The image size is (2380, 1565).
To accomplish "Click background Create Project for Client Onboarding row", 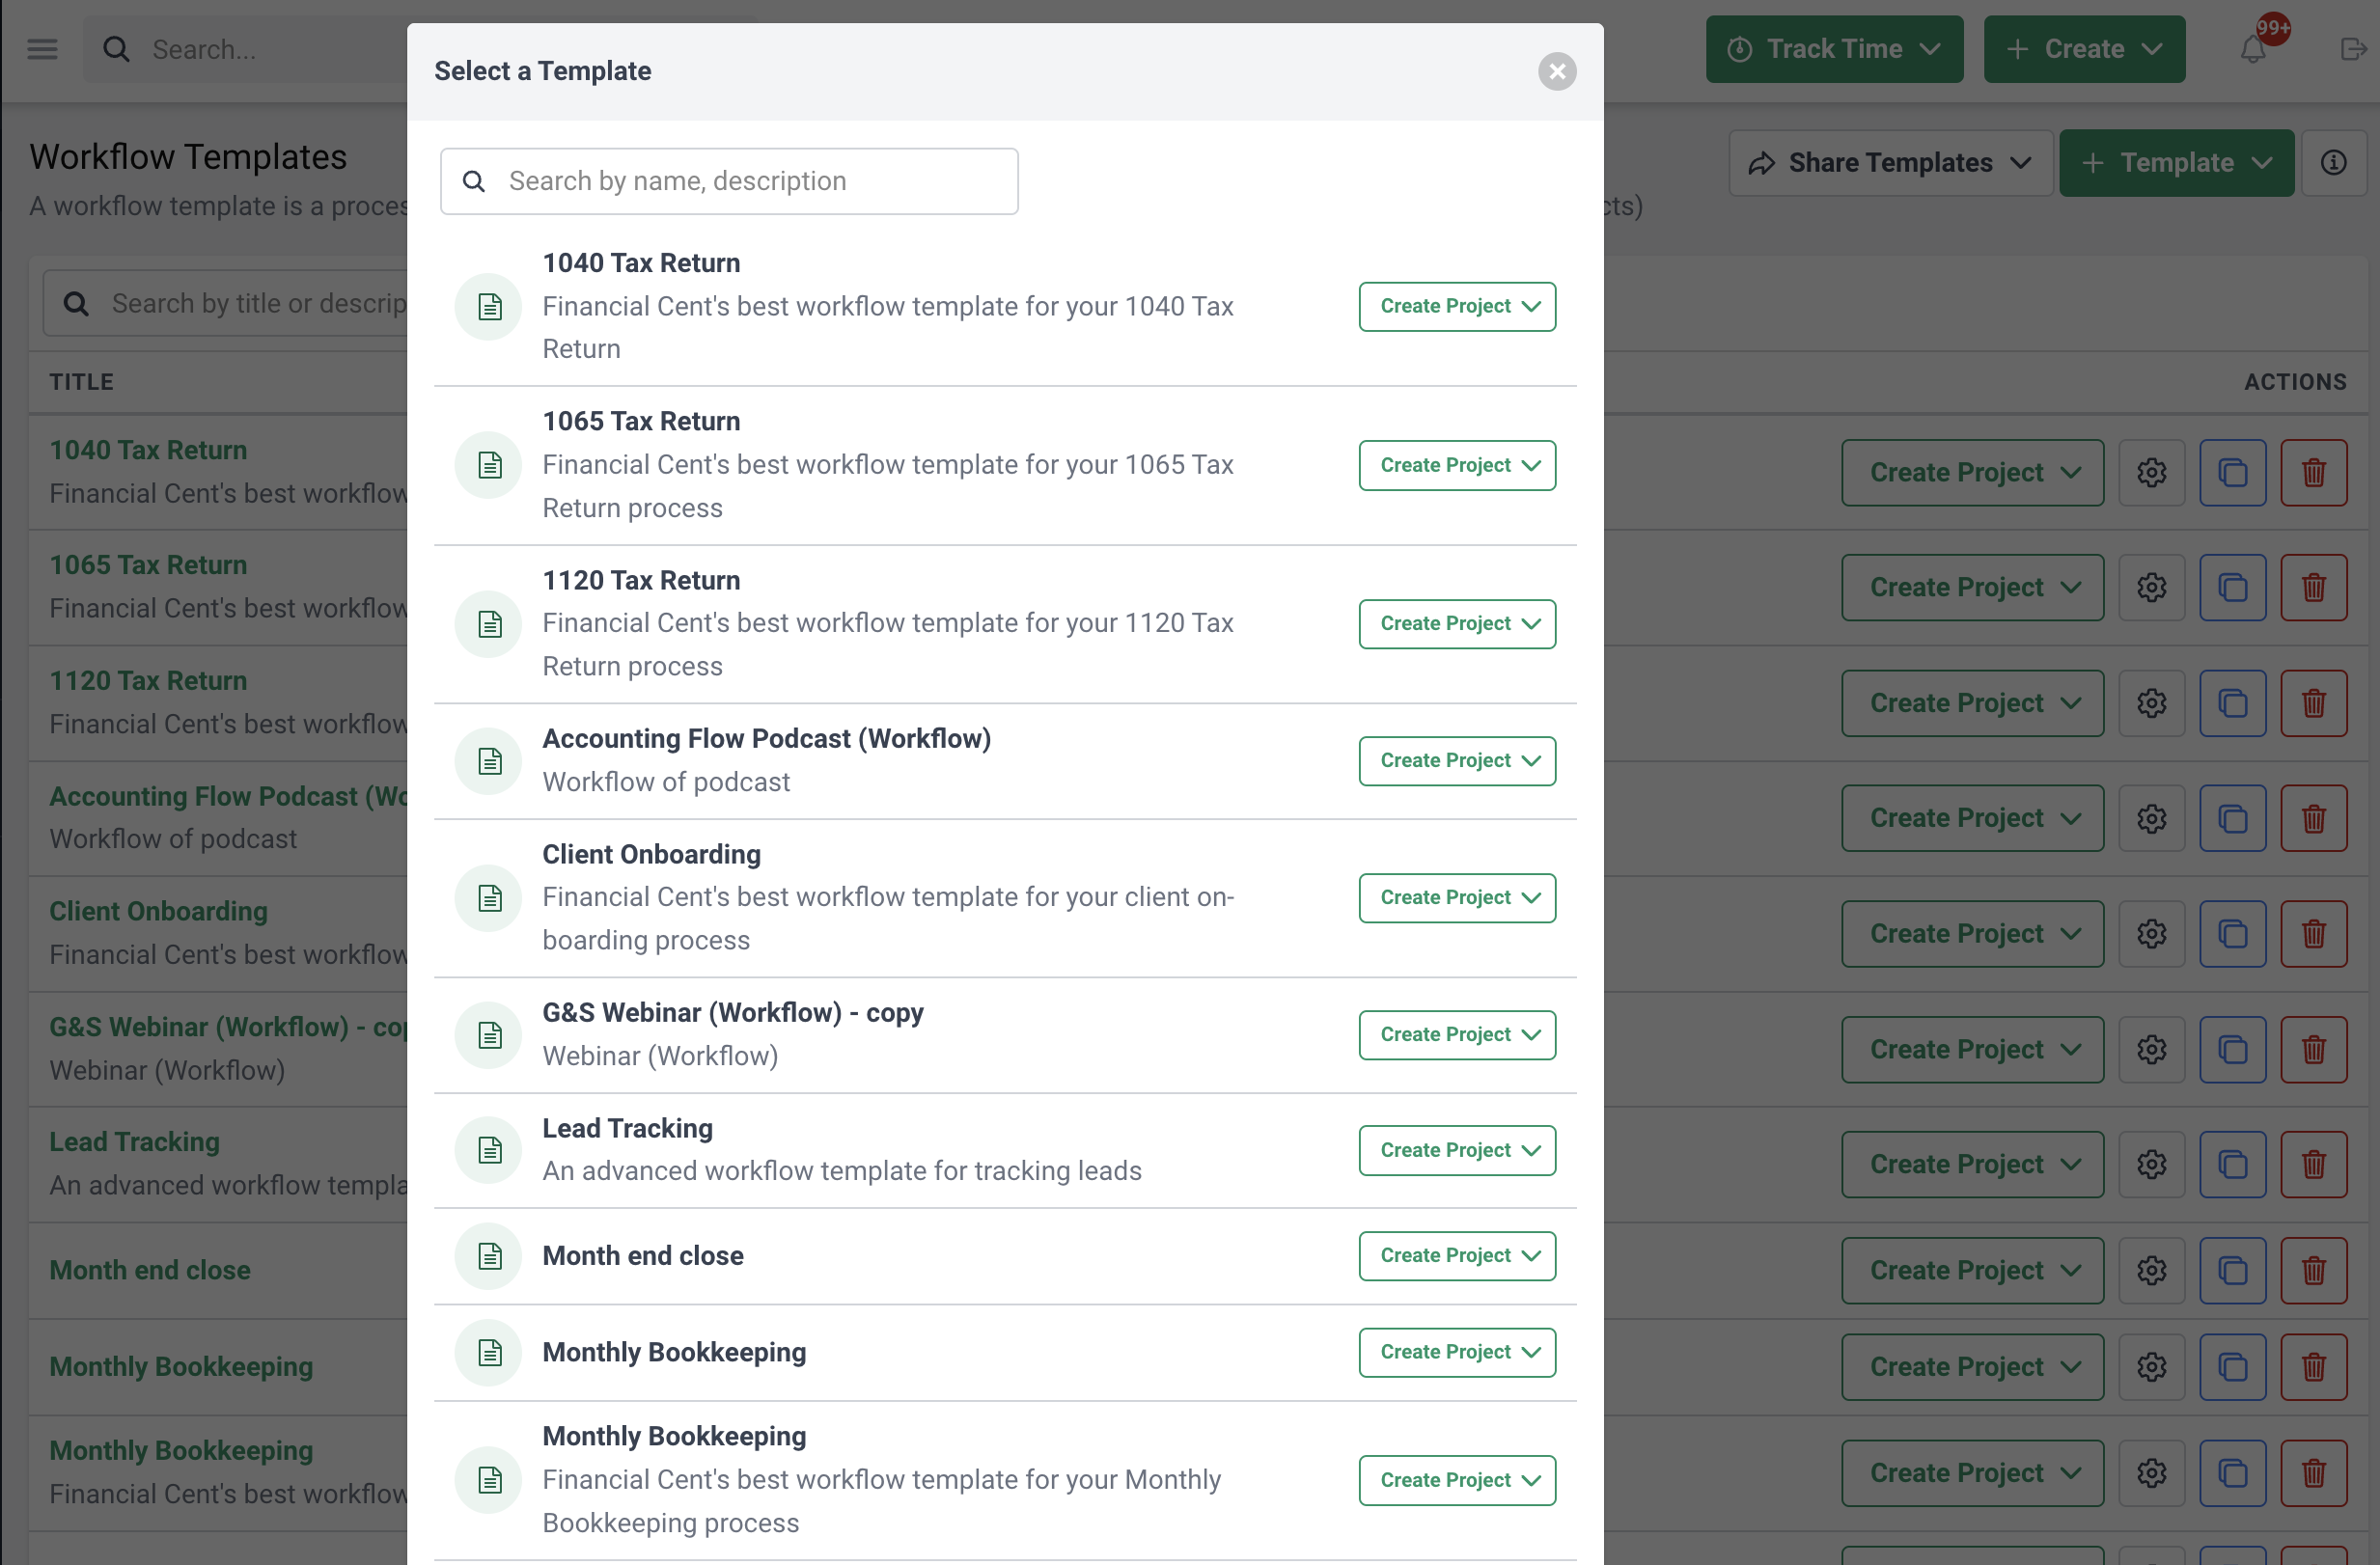I will coord(1972,934).
